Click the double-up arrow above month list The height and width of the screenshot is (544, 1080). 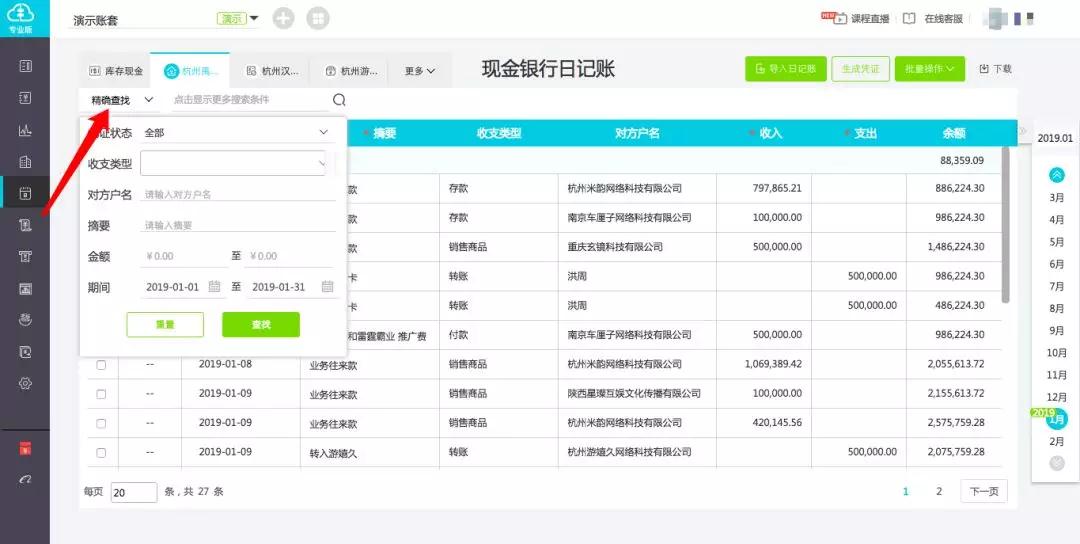click(1057, 175)
